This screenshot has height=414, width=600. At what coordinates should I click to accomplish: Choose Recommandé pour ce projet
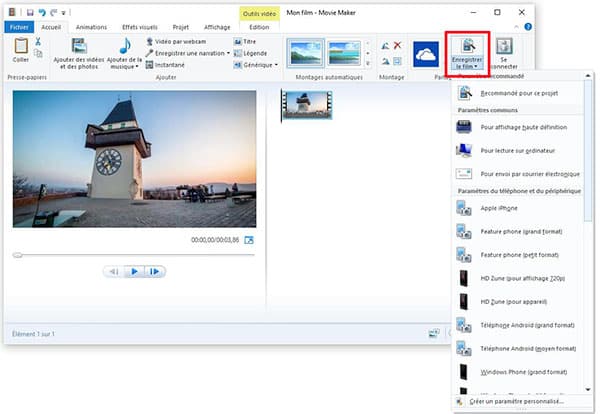(518, 93)
